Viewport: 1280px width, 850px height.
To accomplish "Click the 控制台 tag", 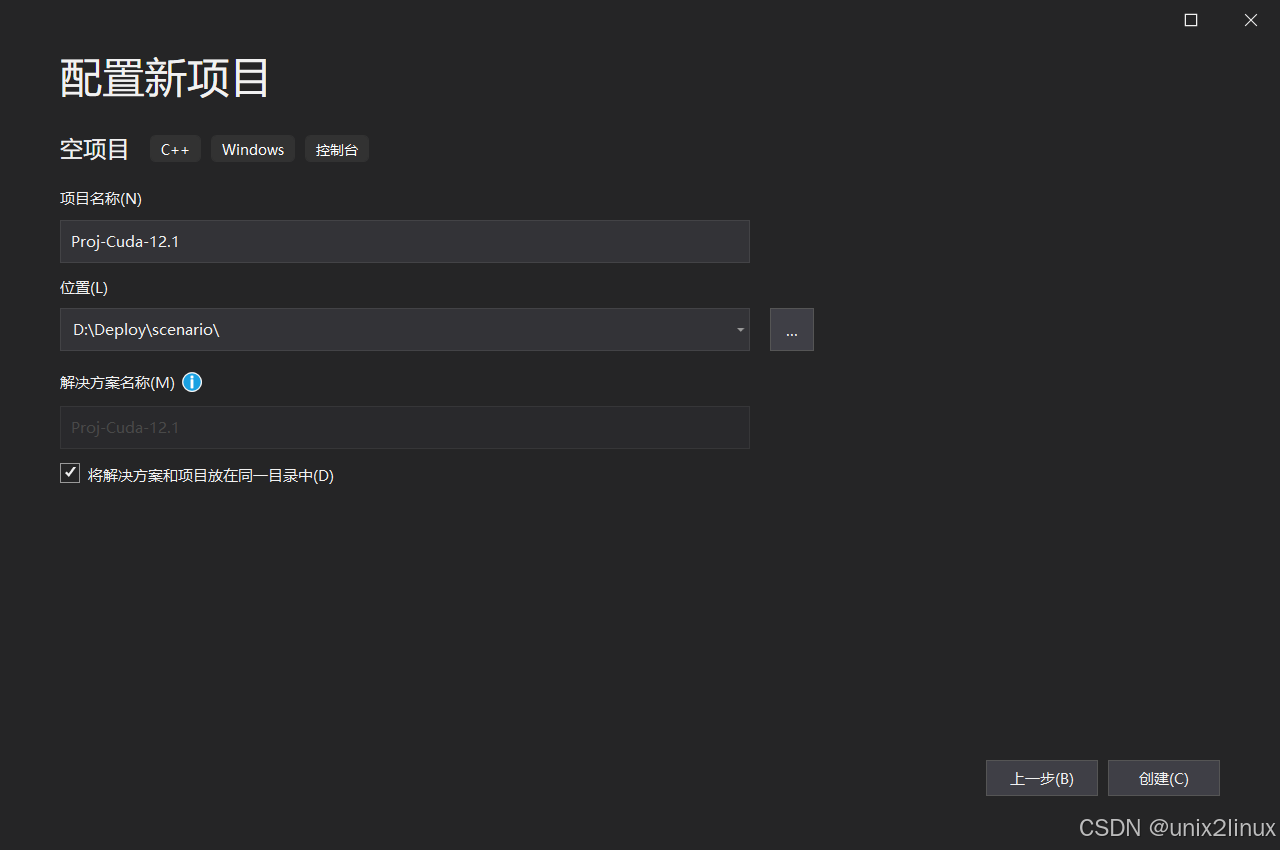I will pyautogui.click(x=337, y=149).
